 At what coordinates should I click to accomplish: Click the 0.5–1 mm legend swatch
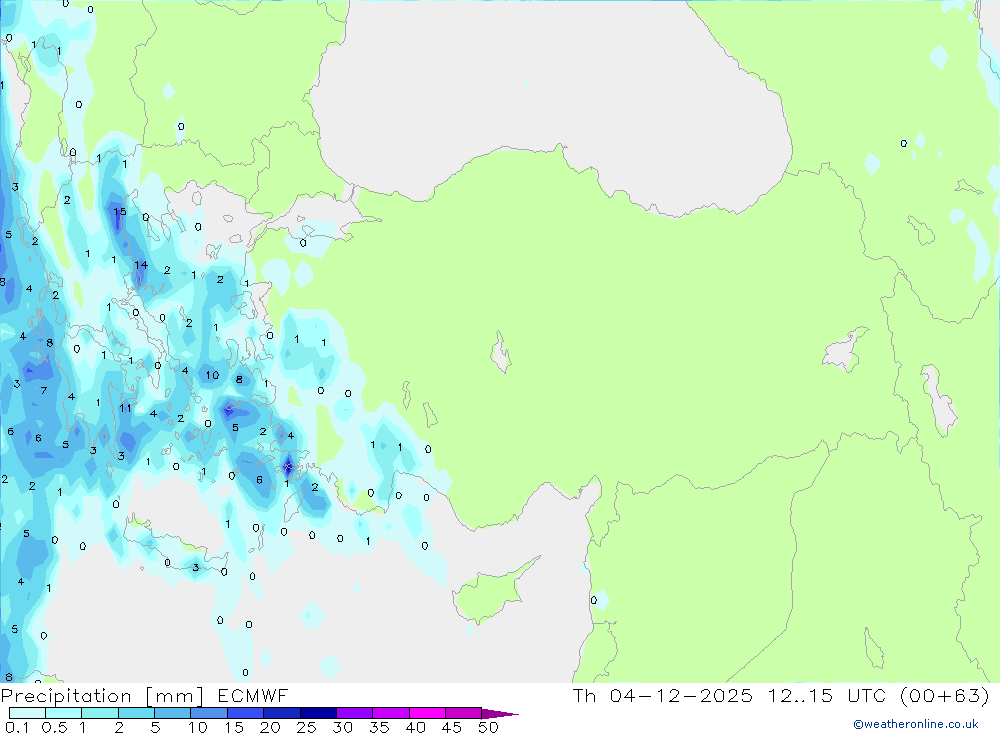click(64, 713)
